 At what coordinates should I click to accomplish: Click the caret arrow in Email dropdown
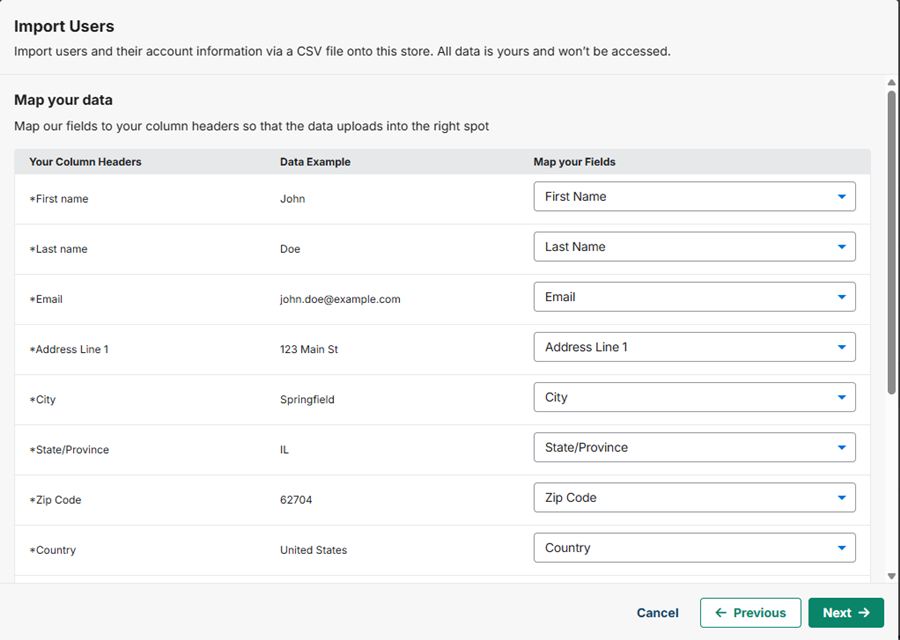[841, 297]
